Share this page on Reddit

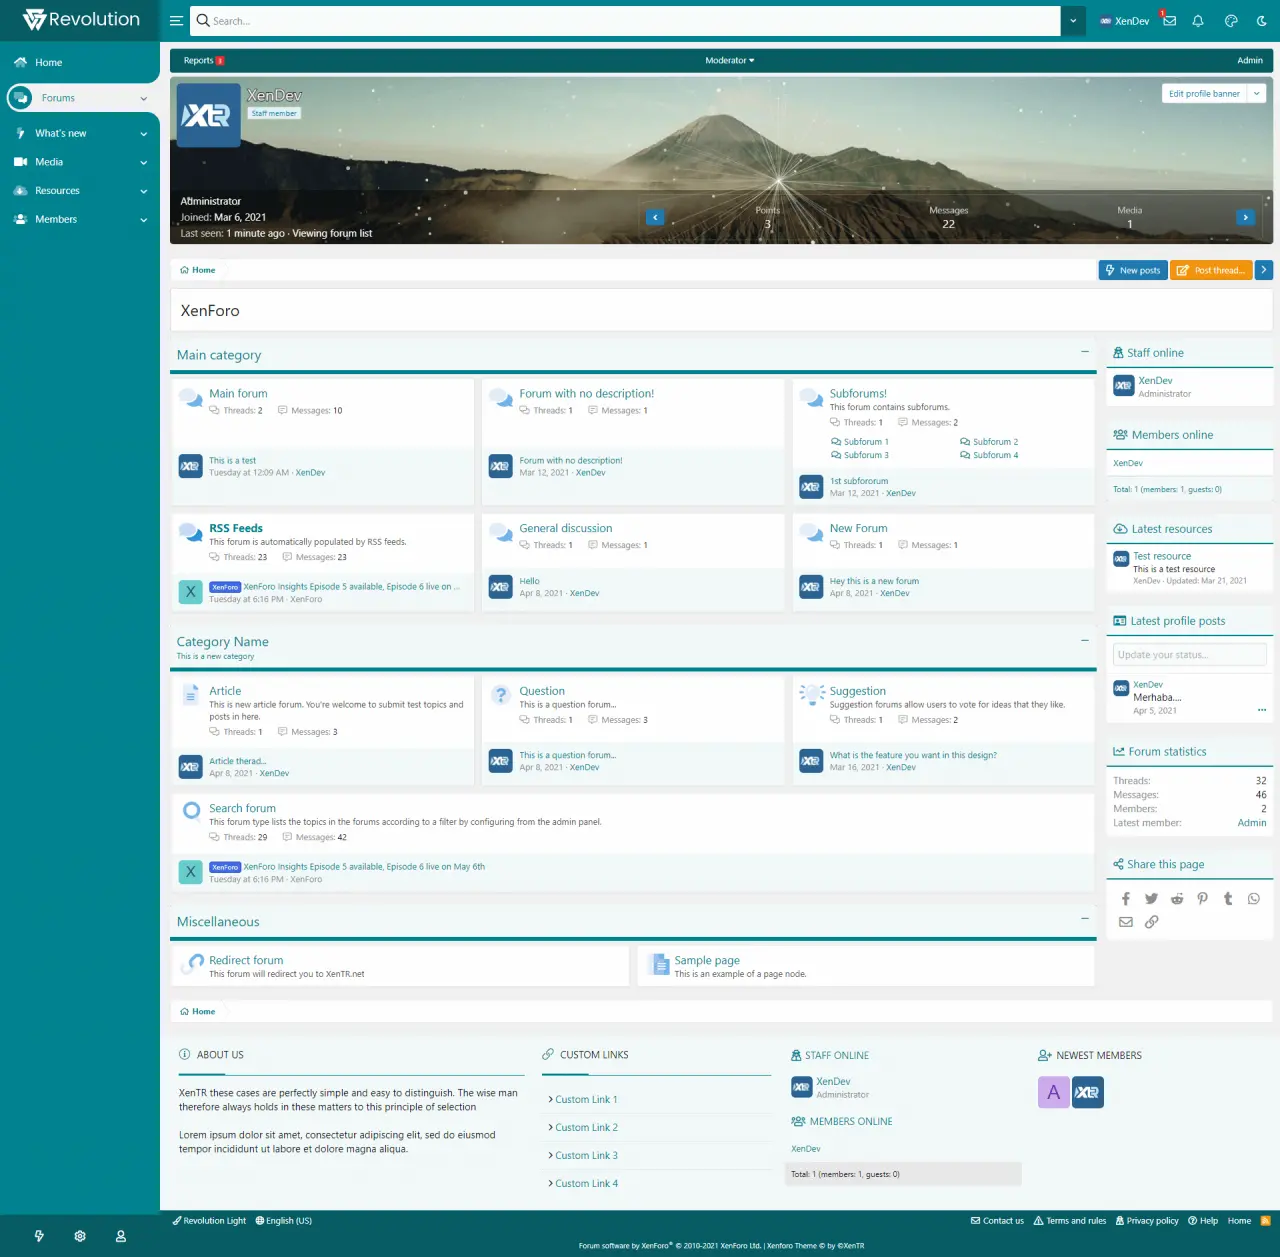point(1177,899)
